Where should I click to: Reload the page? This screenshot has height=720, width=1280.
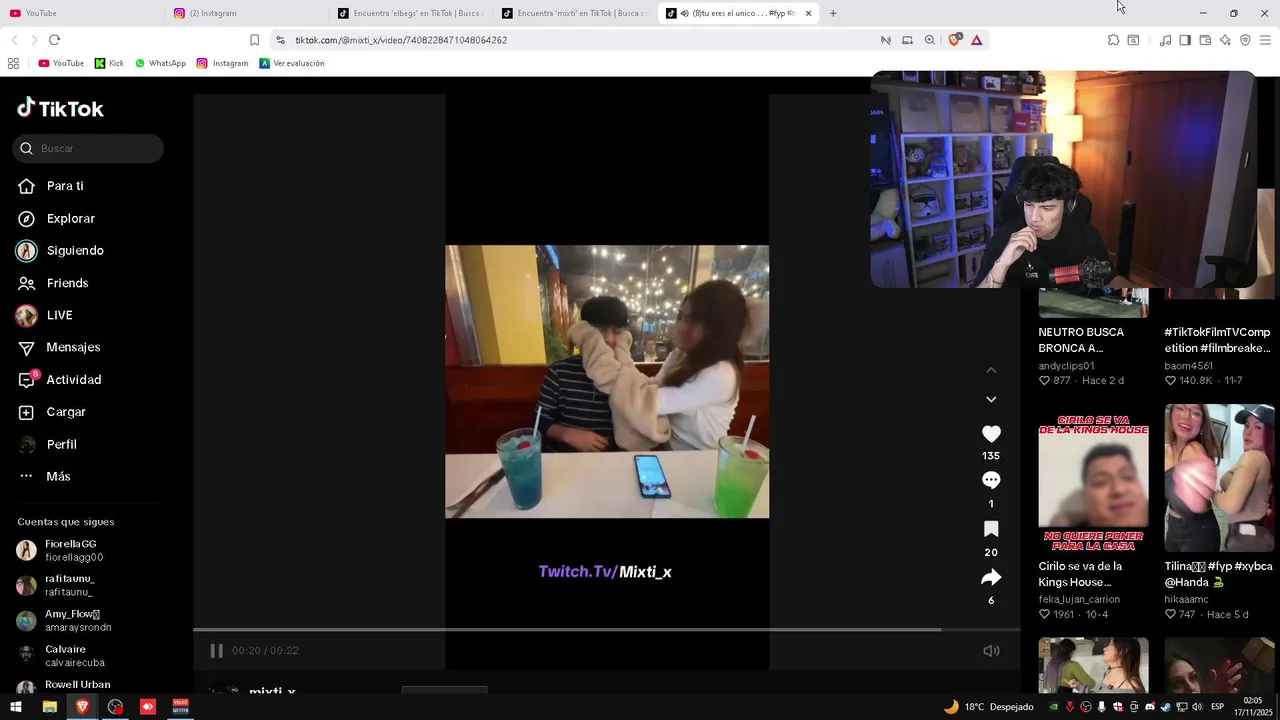pos(54,40)
